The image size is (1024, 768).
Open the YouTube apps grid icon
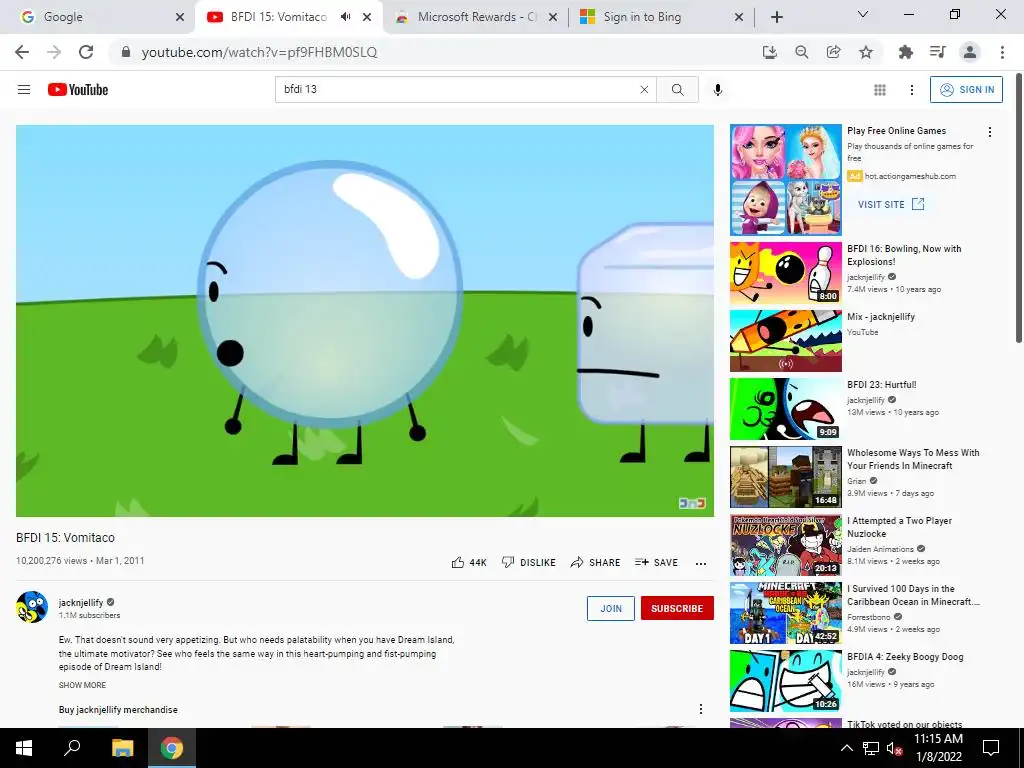880,89
